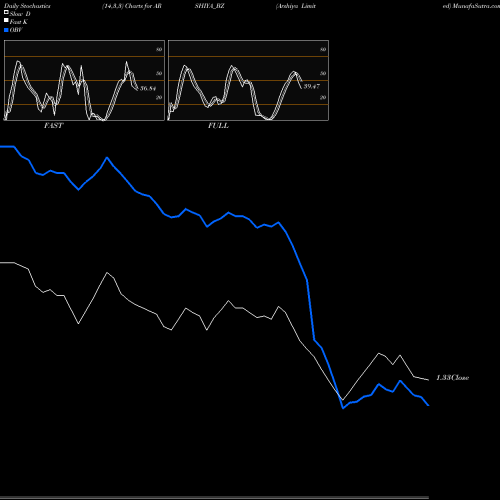Click the OBV legend text
The height and width of the screenshot is (500, 500).
(16, 30)
